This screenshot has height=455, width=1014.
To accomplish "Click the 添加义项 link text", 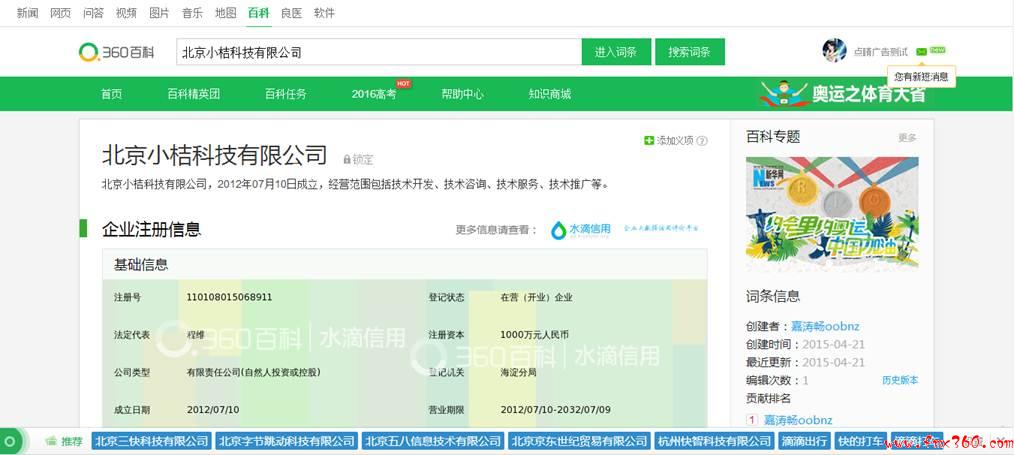I will click(x=675, y=141).
